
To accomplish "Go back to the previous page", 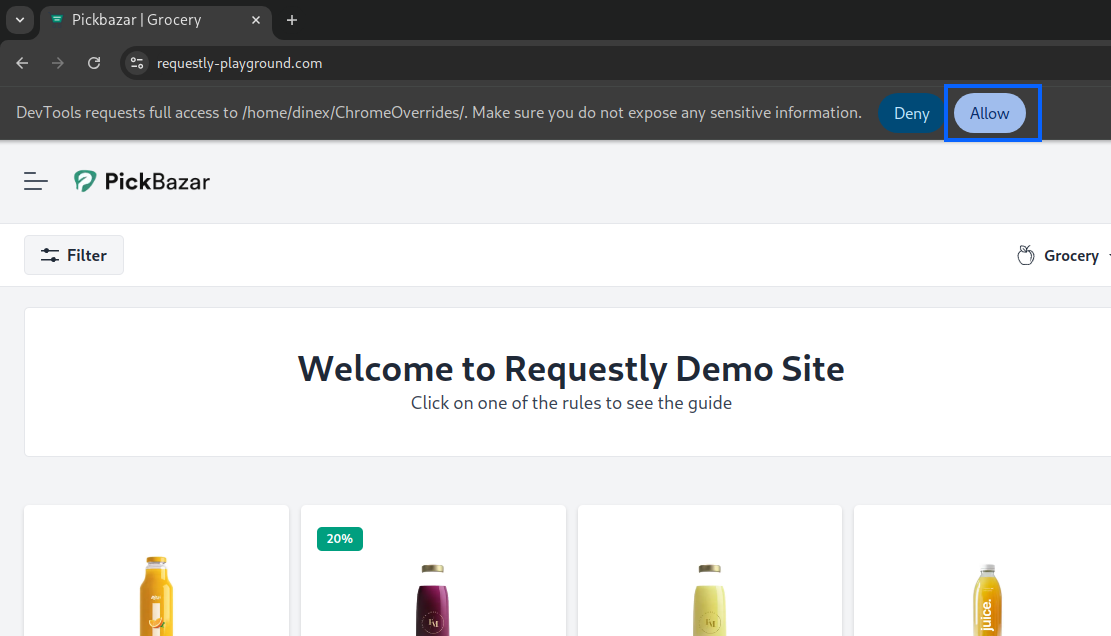I will point(21,62).
